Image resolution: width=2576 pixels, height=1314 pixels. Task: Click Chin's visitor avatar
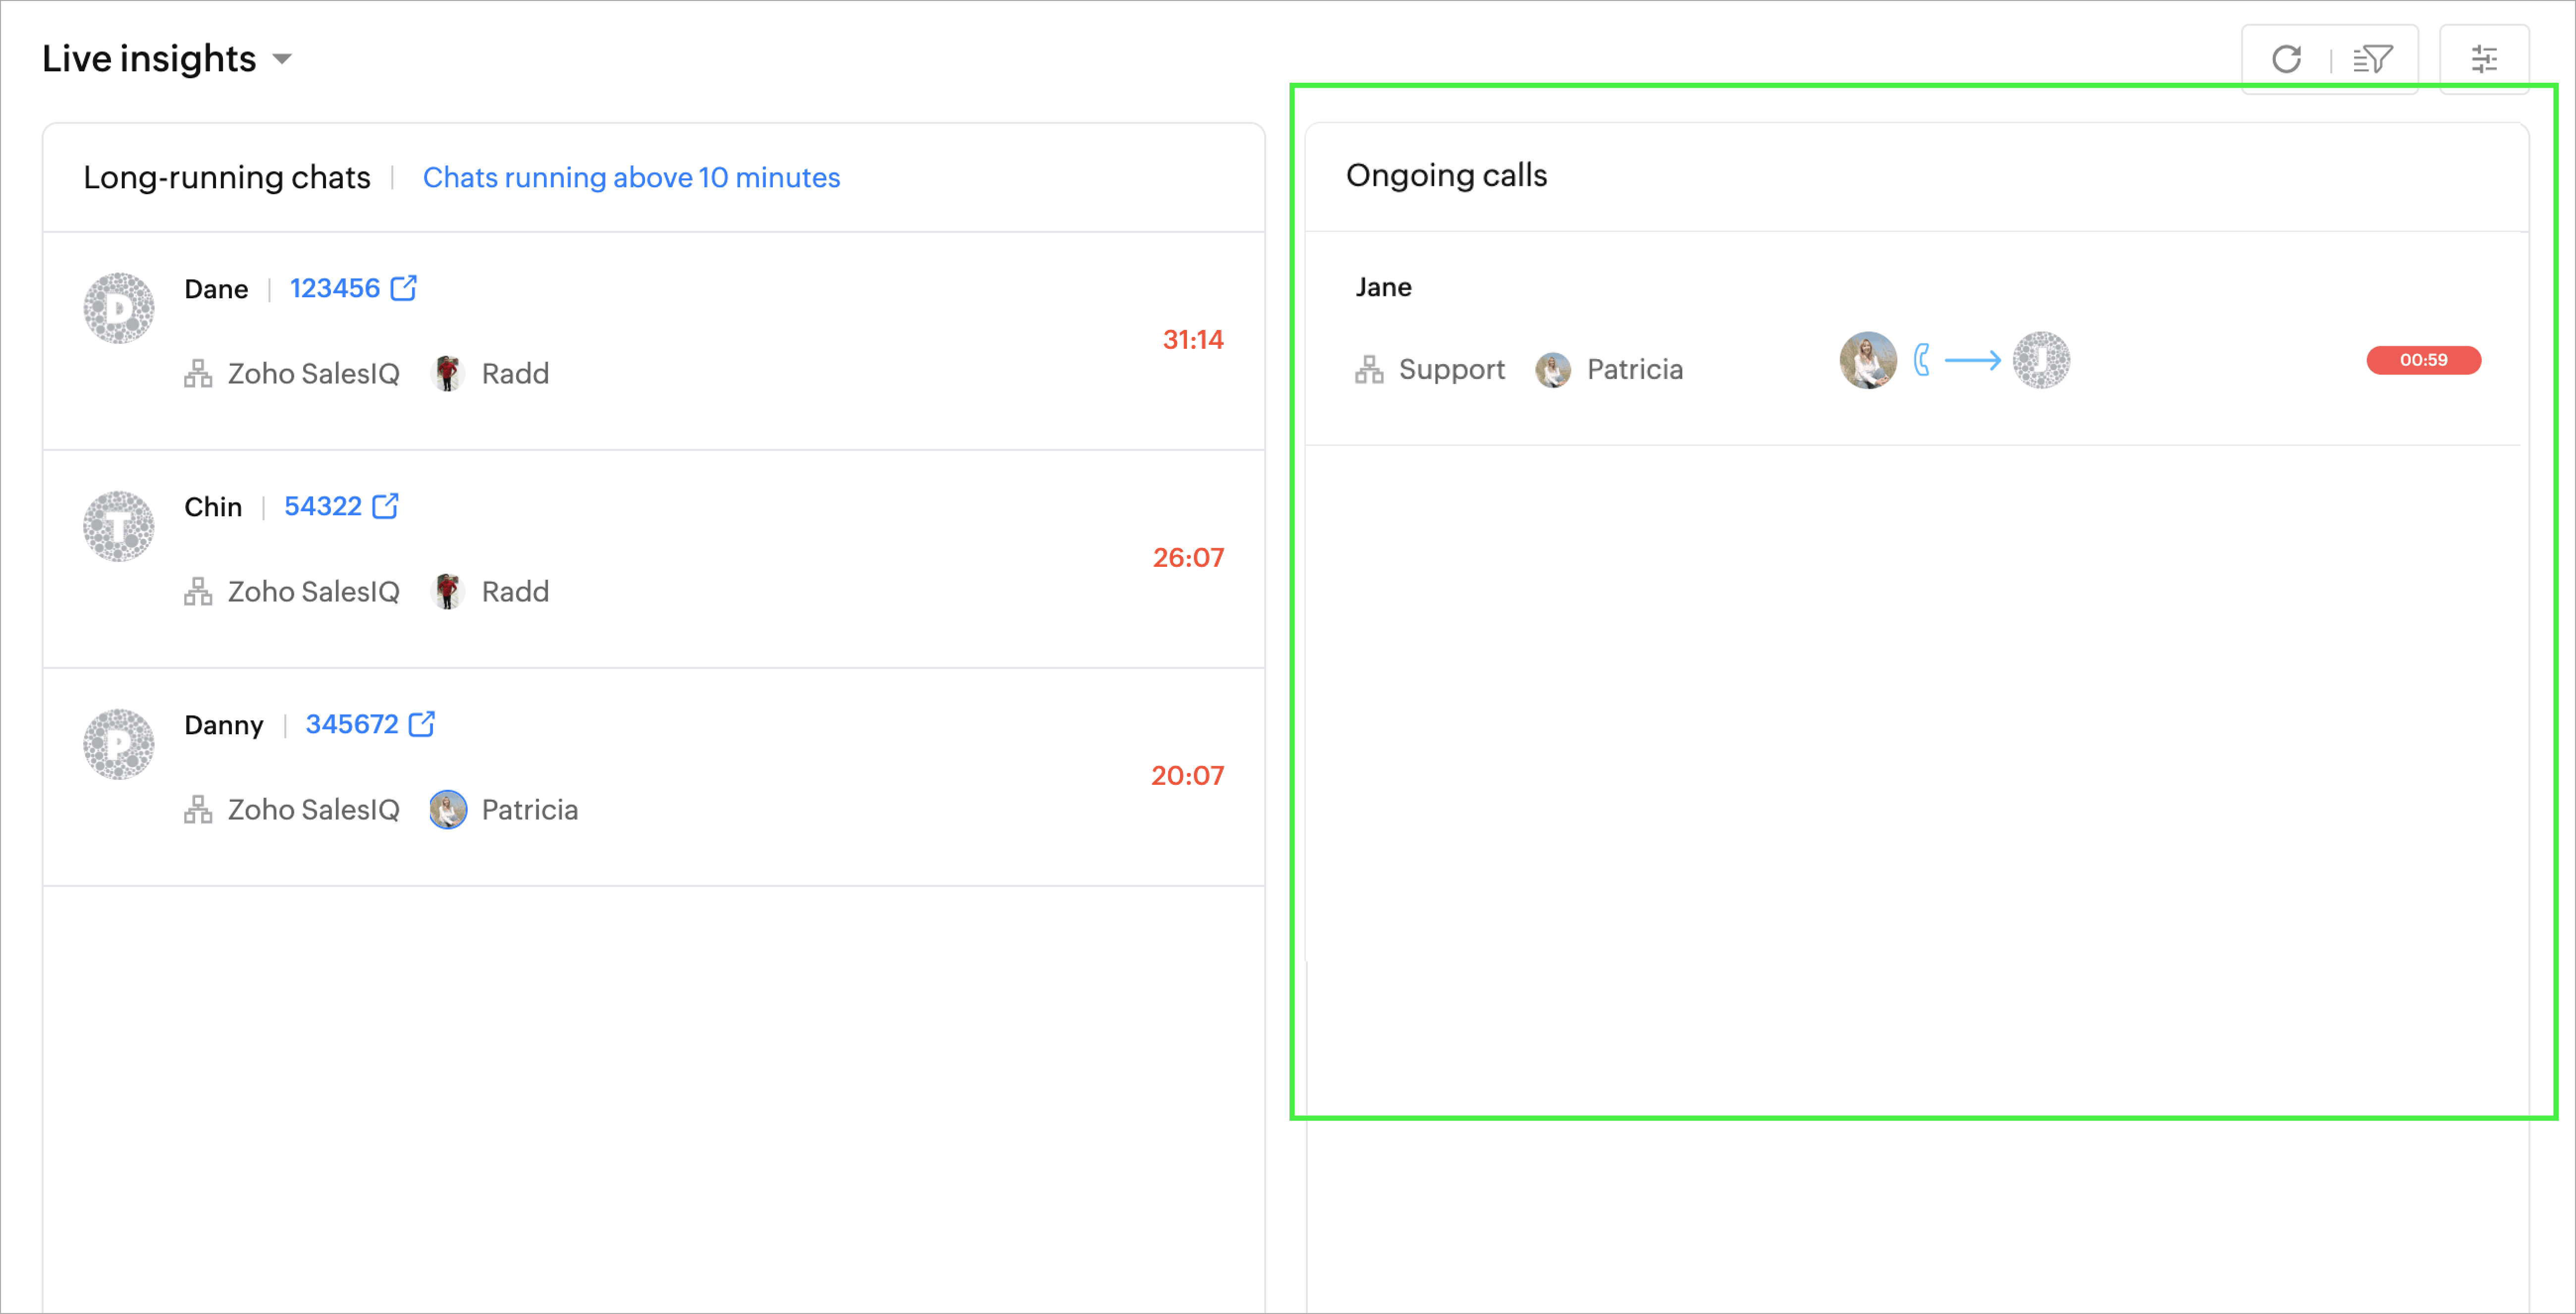(118, 526)
